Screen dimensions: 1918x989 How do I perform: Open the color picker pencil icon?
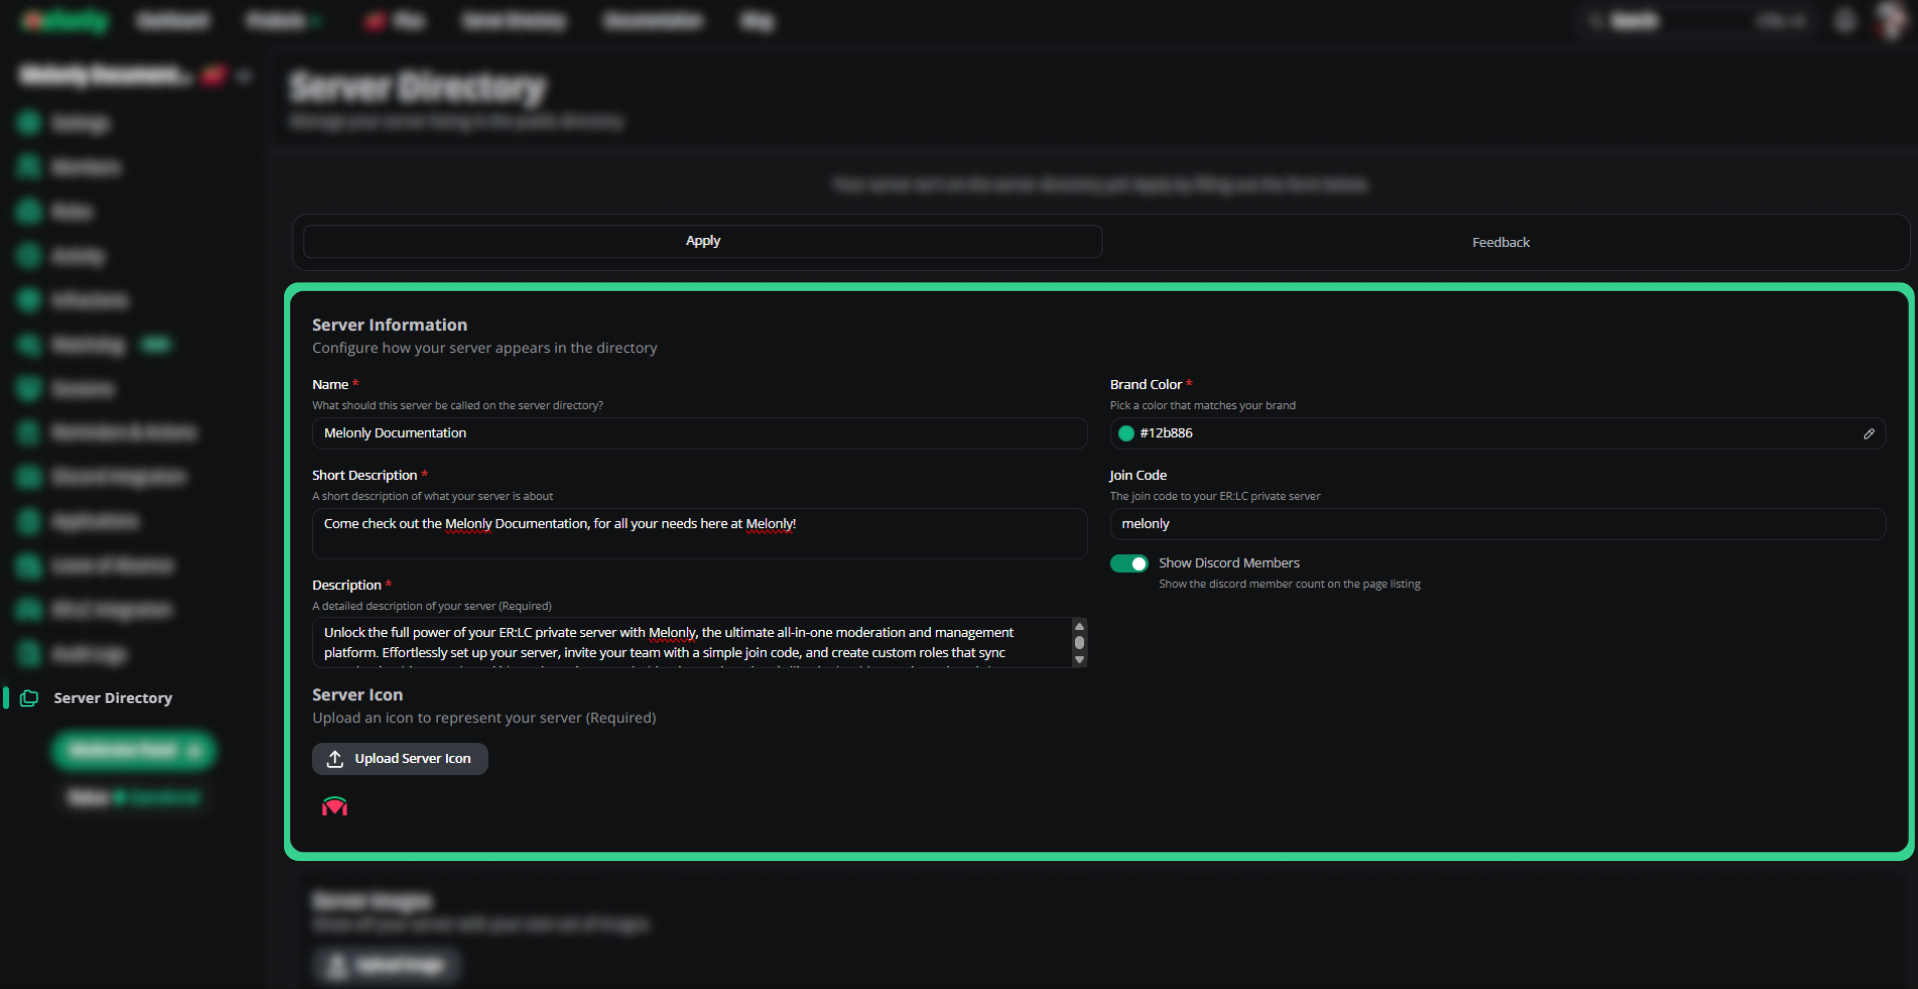coord(1868,433)
